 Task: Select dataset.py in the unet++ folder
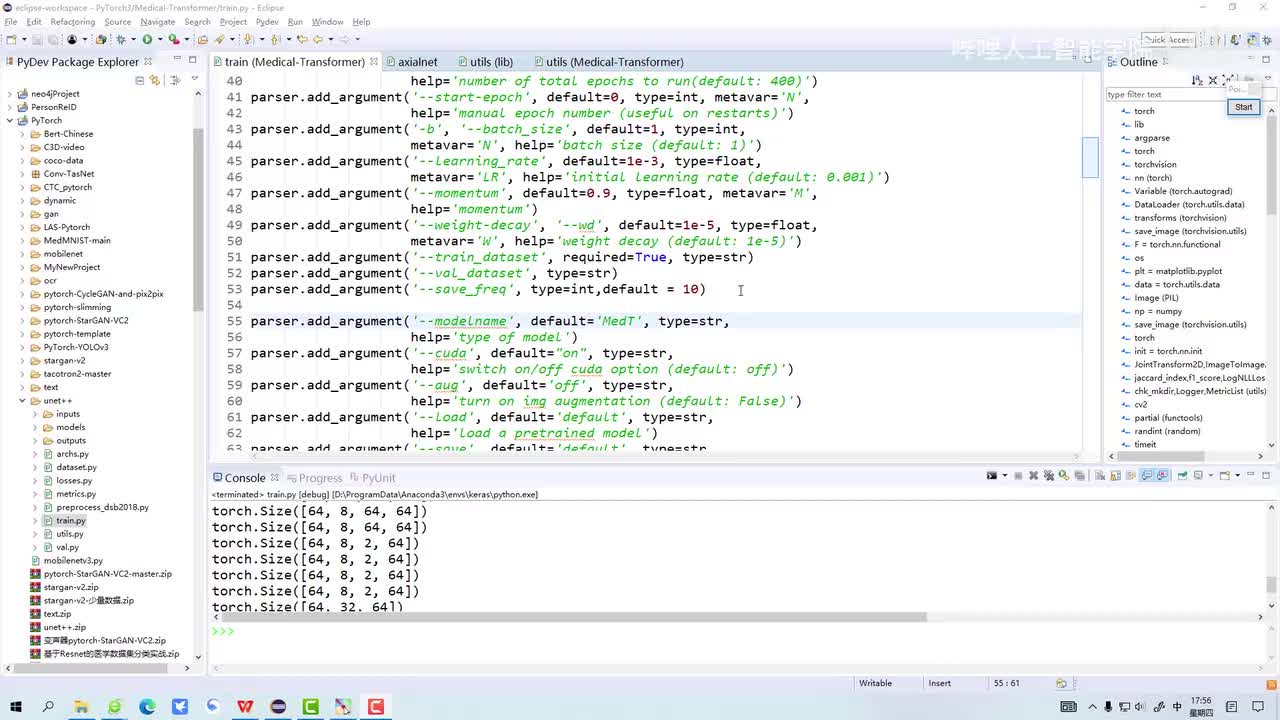point(77,467)
